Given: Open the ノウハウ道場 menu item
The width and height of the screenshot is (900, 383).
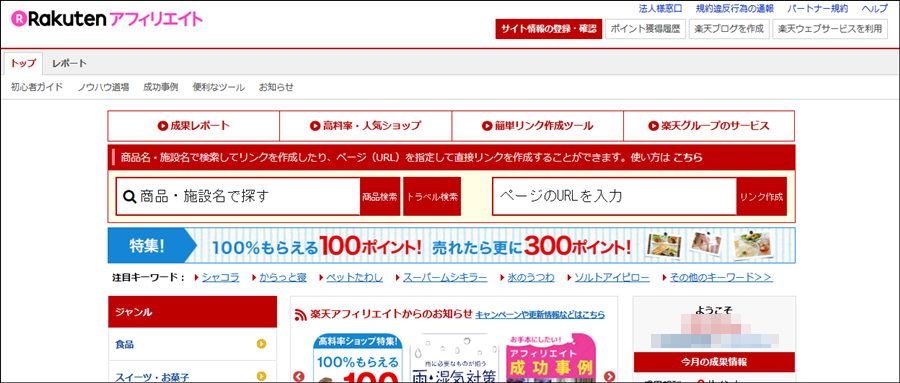Looking at the screenshot, I should 103,87.
